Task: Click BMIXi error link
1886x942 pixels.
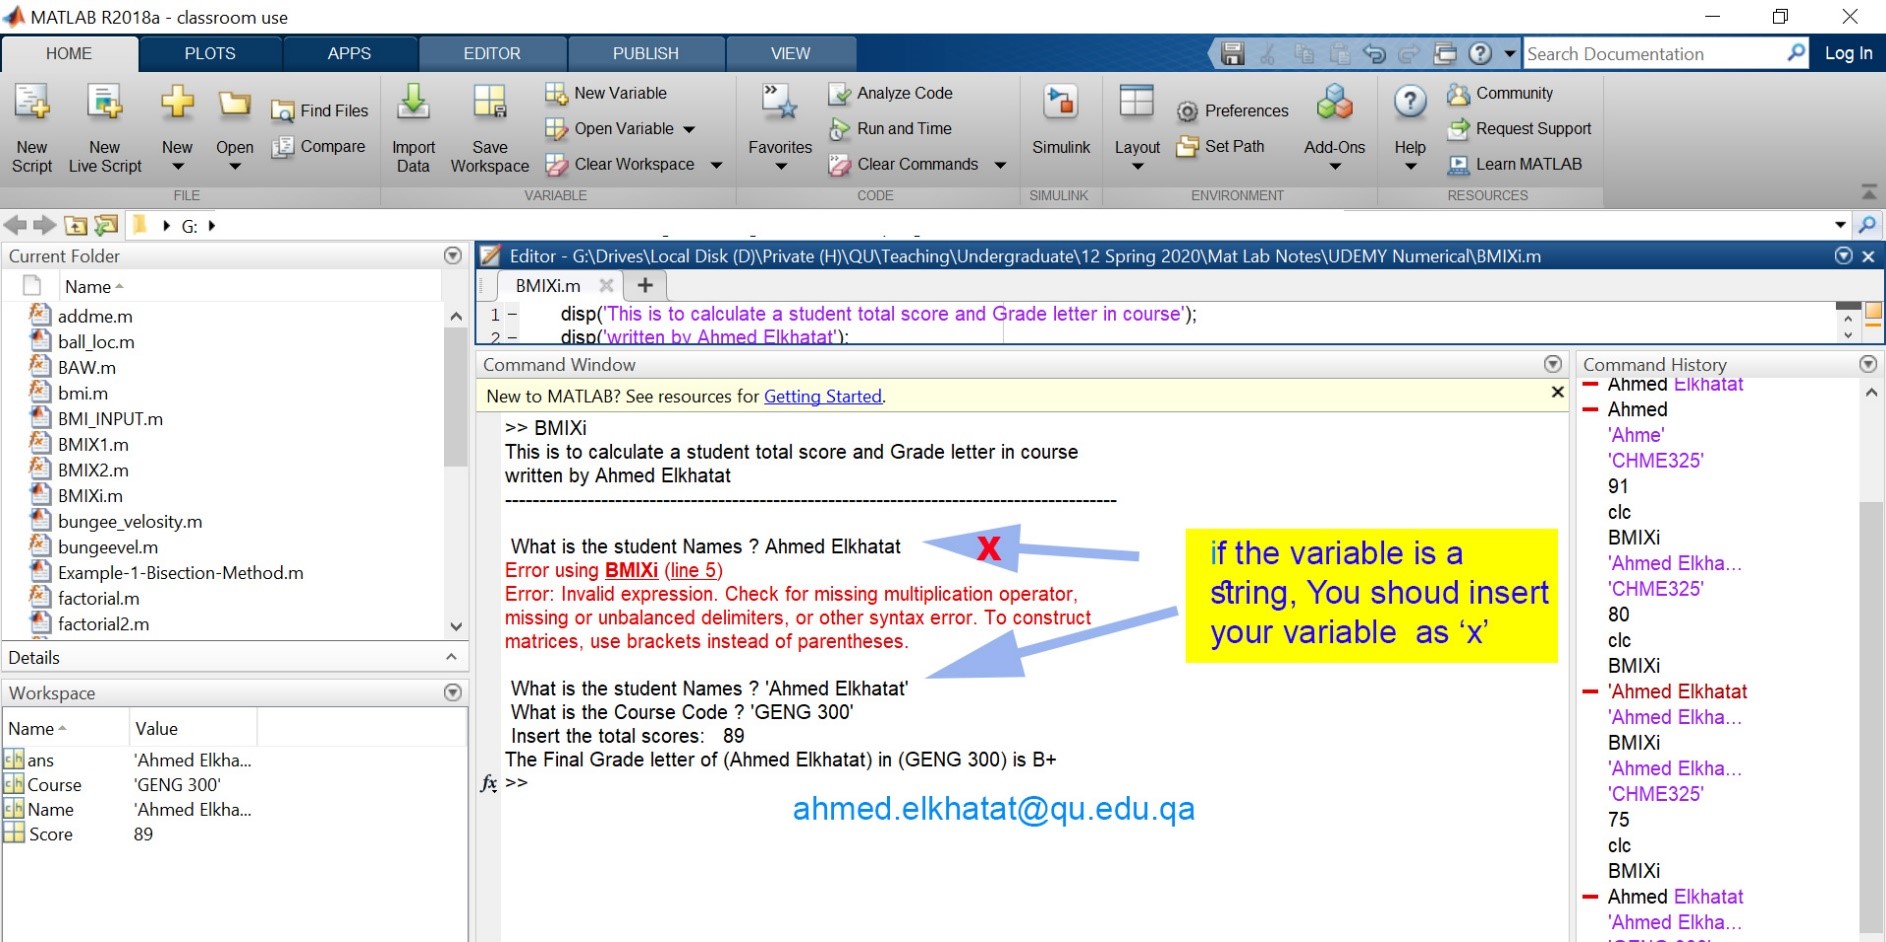Action: pos(631,570)
